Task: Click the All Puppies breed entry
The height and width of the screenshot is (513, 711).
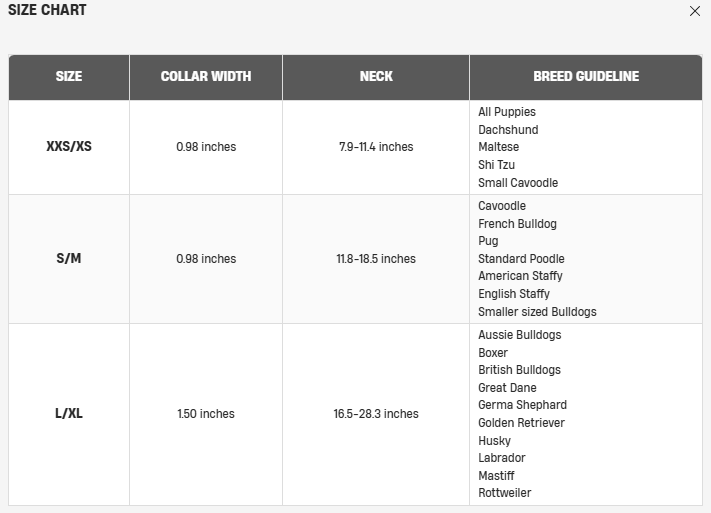Action: click(x=506, y=112)
